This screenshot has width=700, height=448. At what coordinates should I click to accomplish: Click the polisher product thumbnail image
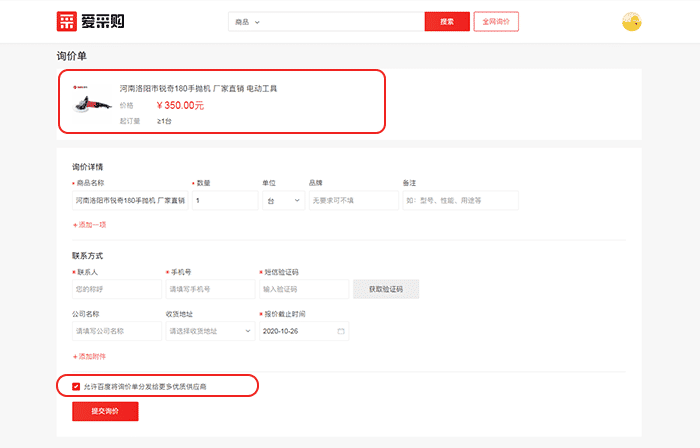[x=90, y=102]
